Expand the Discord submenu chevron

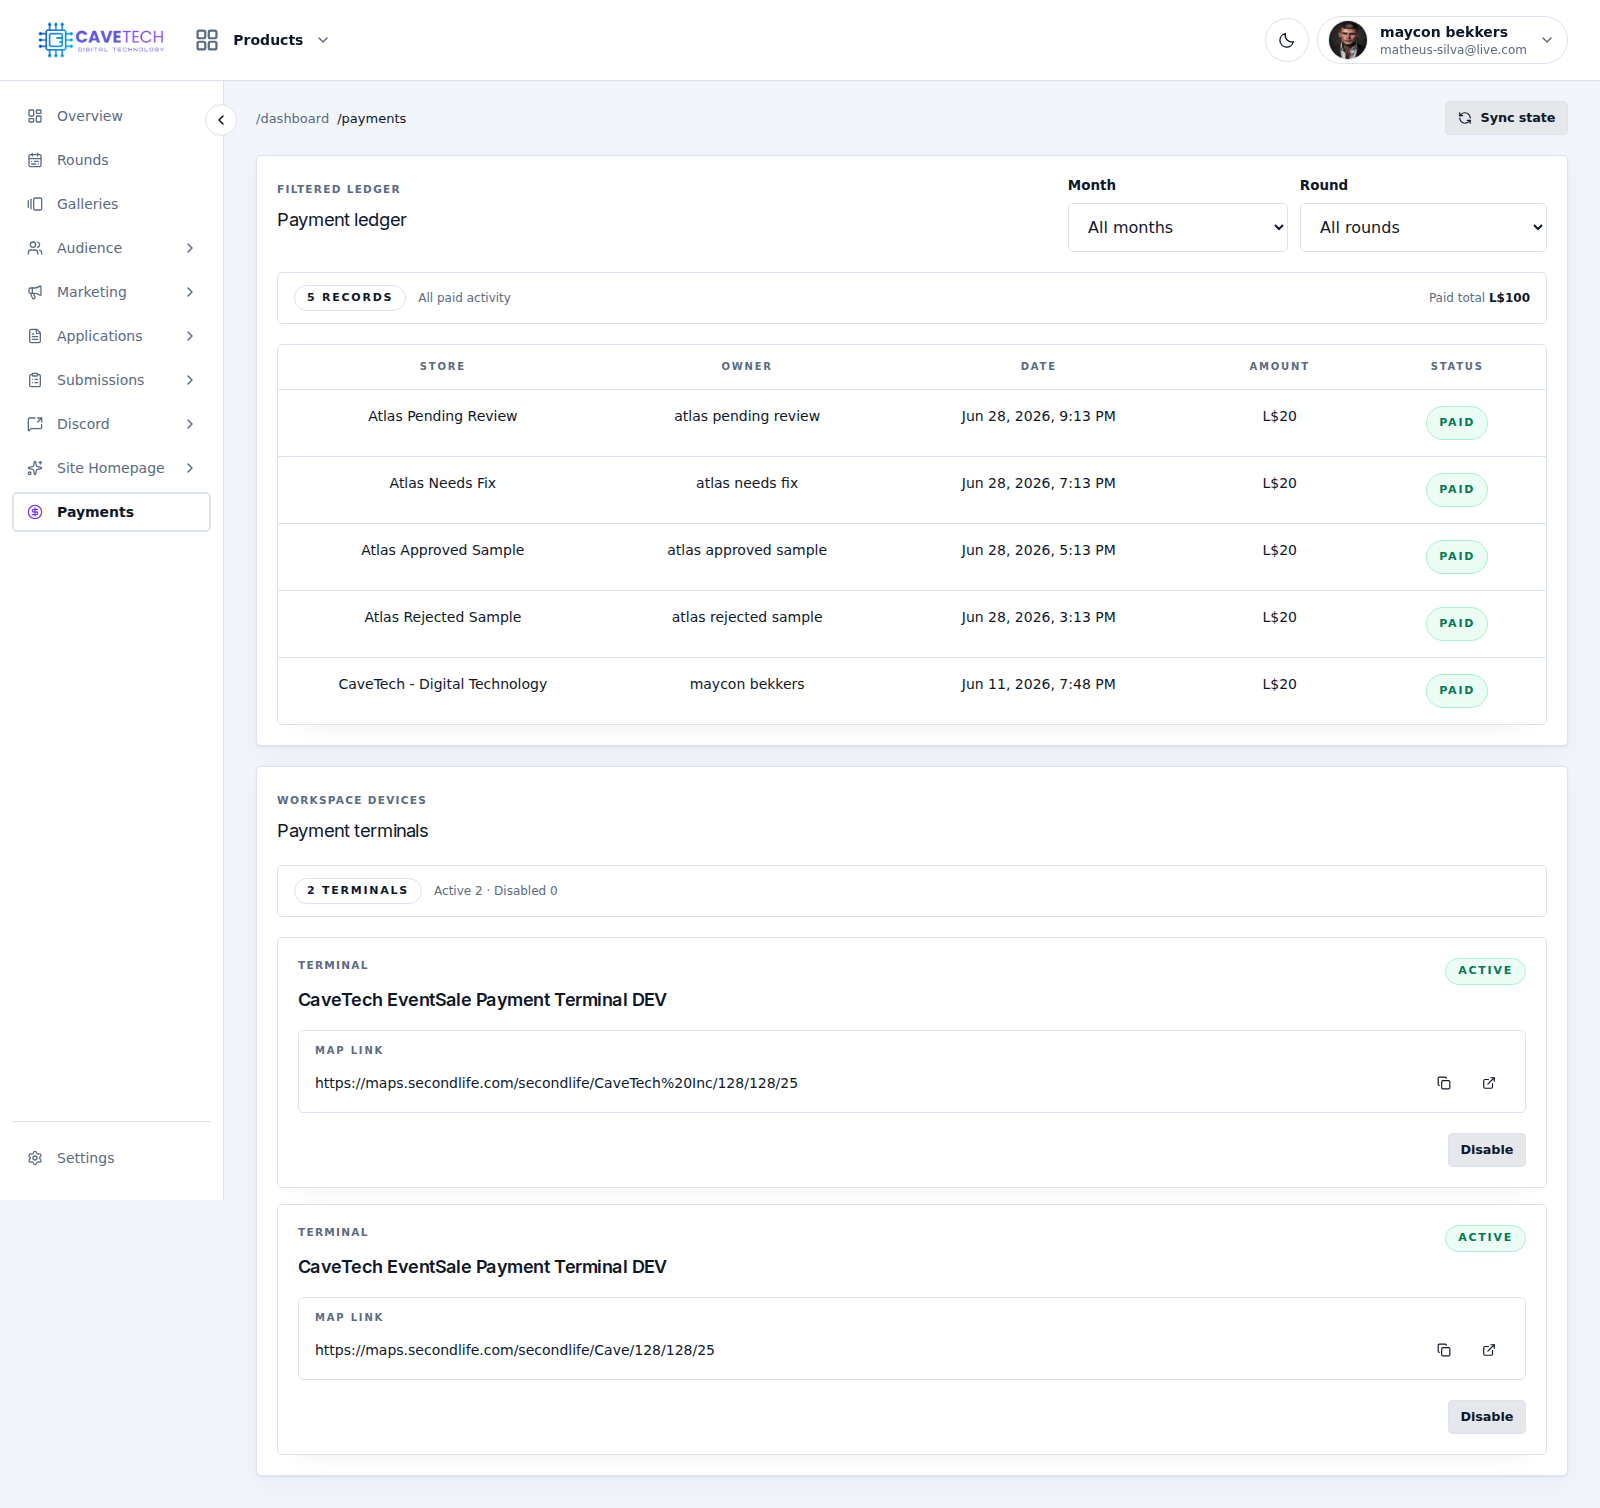(190, 424)
